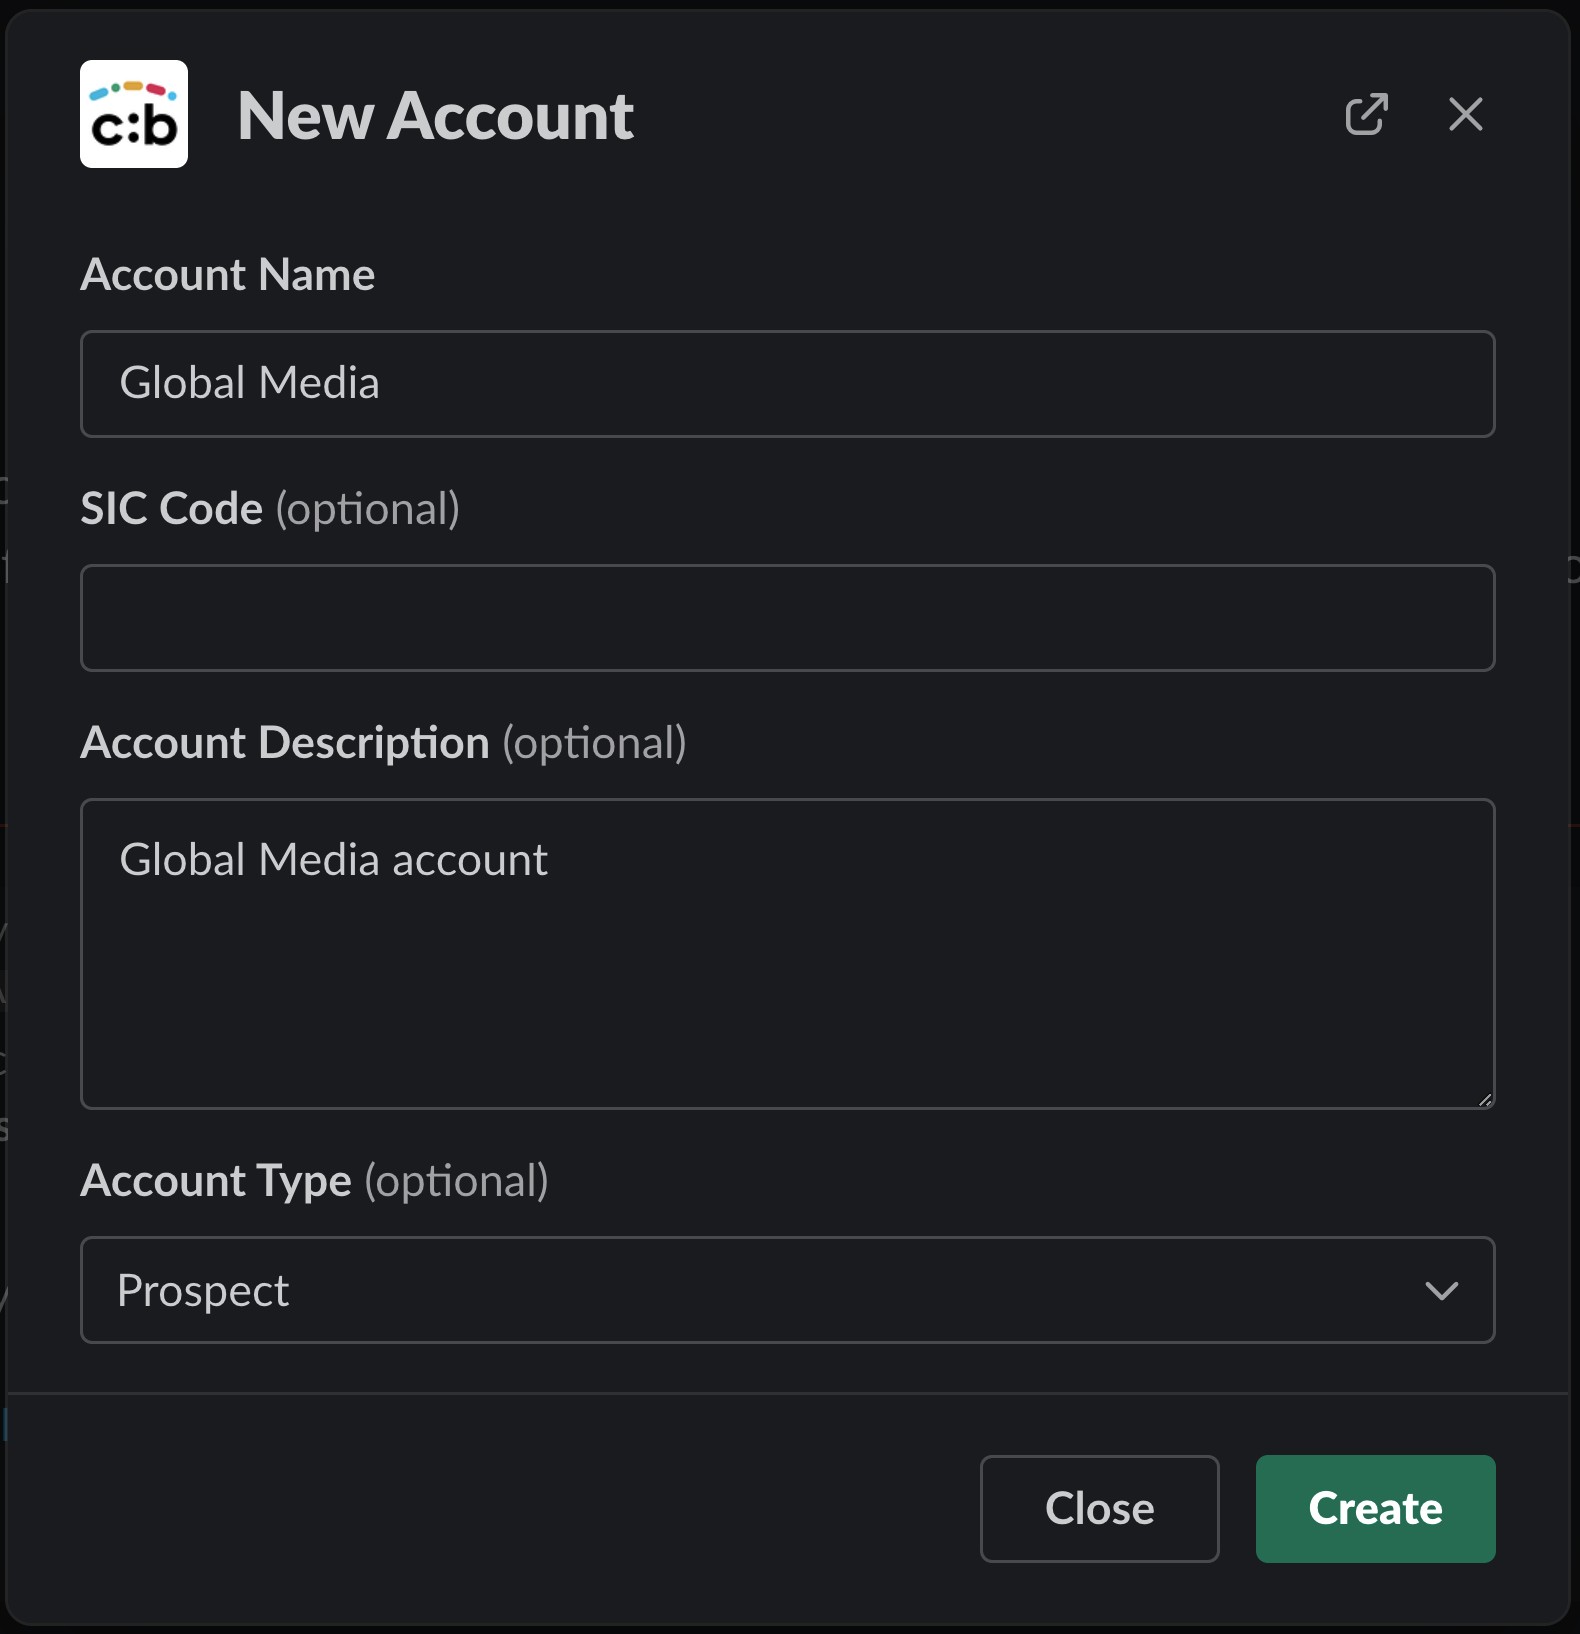
Task: Click "(optional)" beside Account Type
Action: (456, 1181)
